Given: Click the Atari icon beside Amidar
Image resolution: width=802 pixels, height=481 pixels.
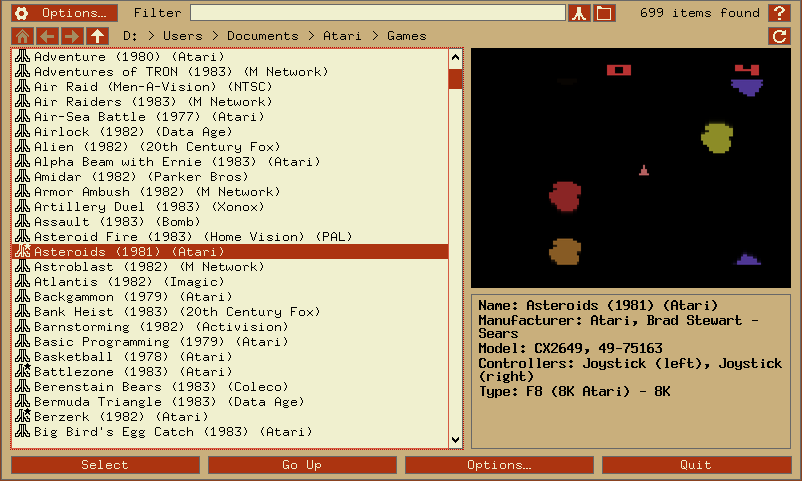Looking at the screenshot, I should click(23, 177).
